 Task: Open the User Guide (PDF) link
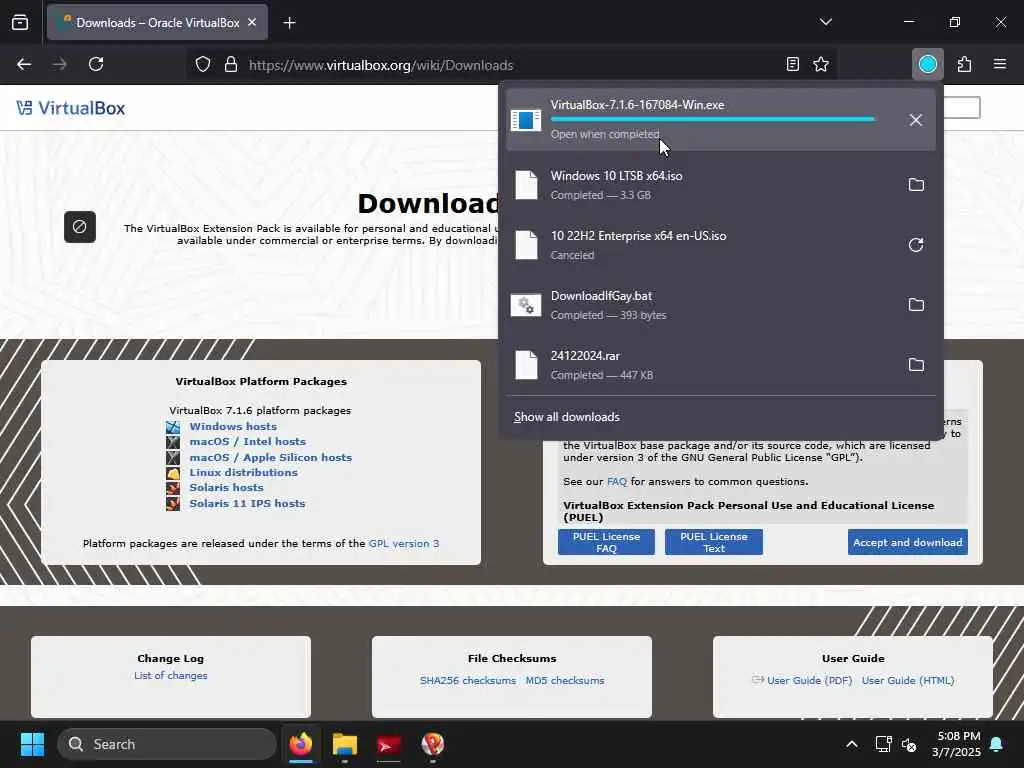(x=809, y=680)
